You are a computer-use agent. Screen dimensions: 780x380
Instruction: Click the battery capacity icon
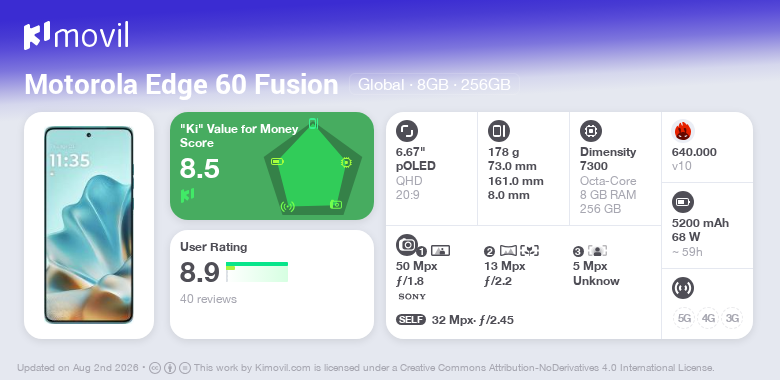[x=682, y=202]
